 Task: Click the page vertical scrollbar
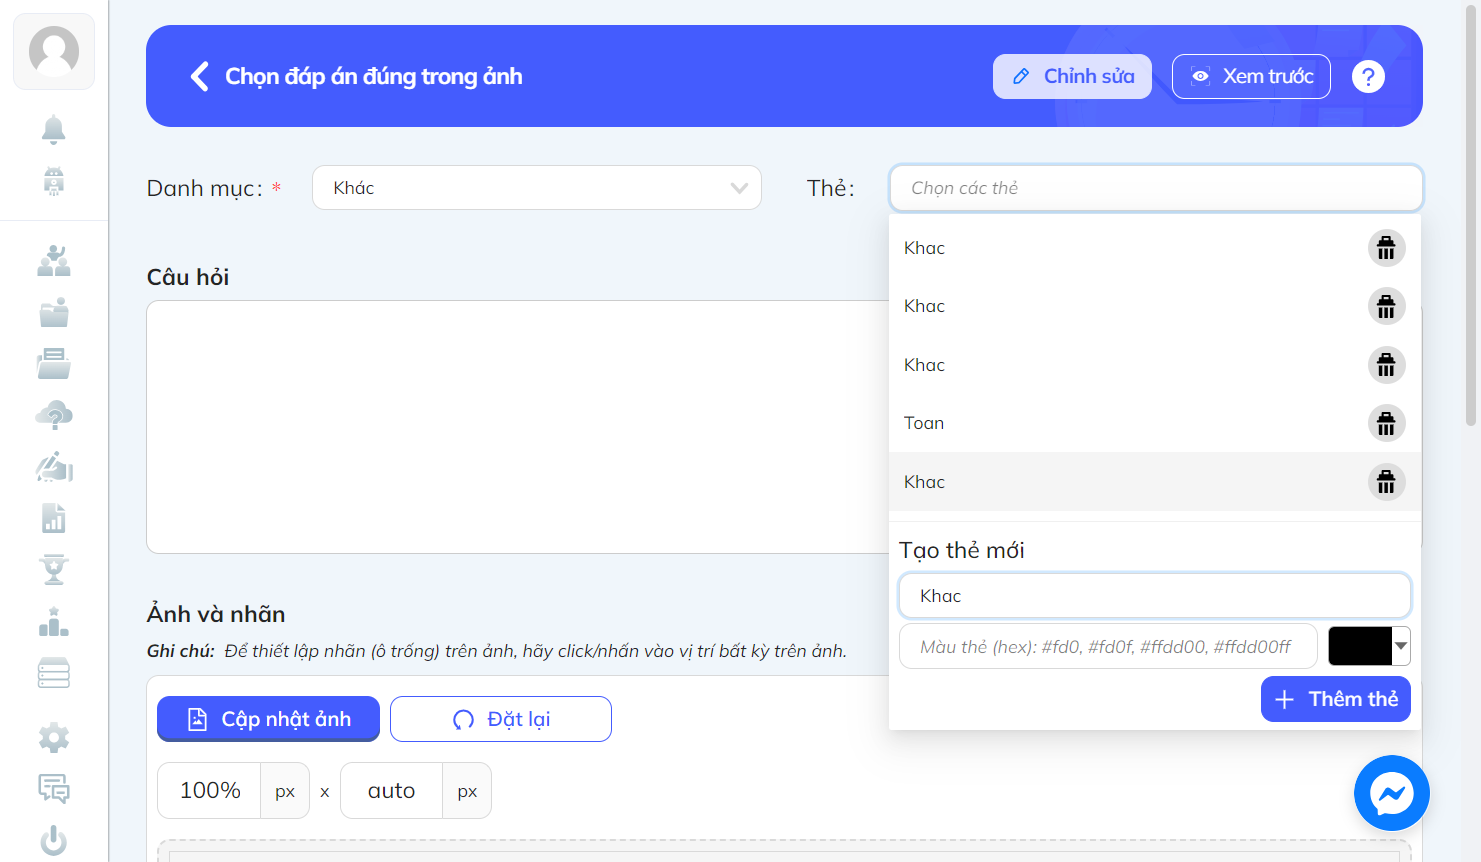[1471, 215]
